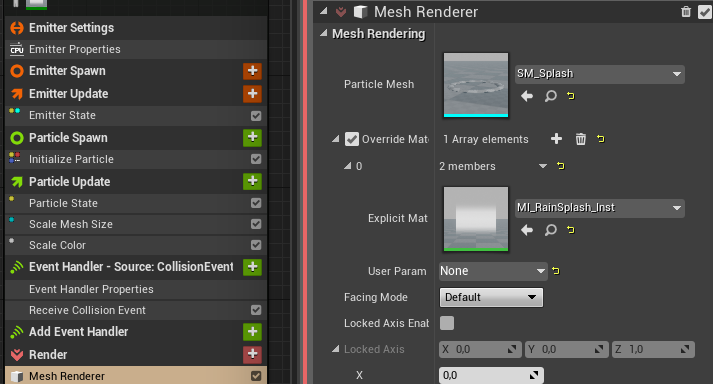The image size is (713, 384).
Task: Add a new renderer with Render plus
Action: pyautogui.click(x=252, y=354)
